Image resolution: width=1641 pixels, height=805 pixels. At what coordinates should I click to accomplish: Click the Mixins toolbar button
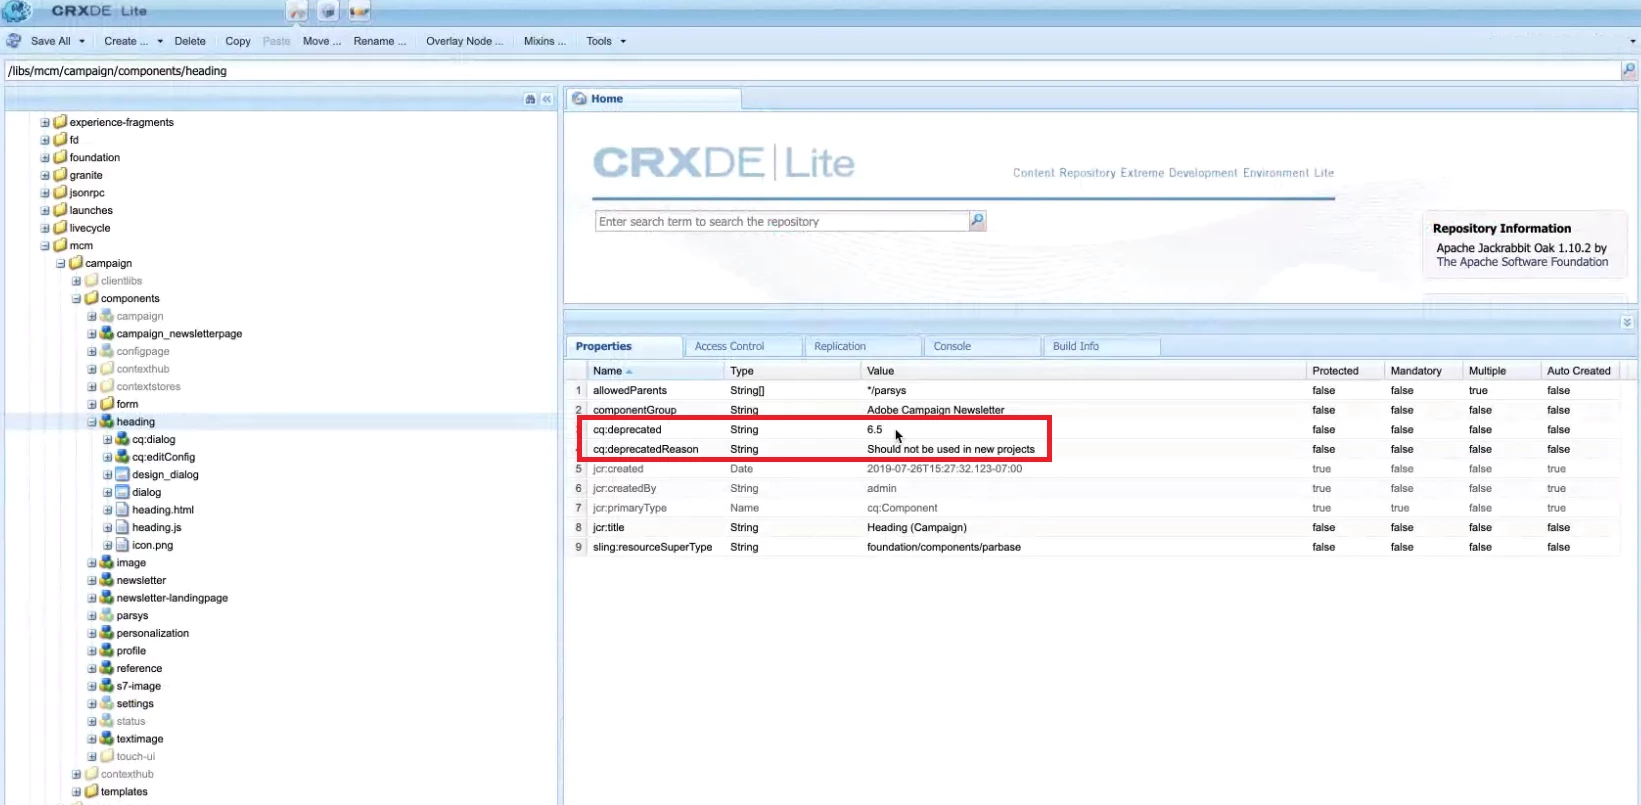pos(544,41)
